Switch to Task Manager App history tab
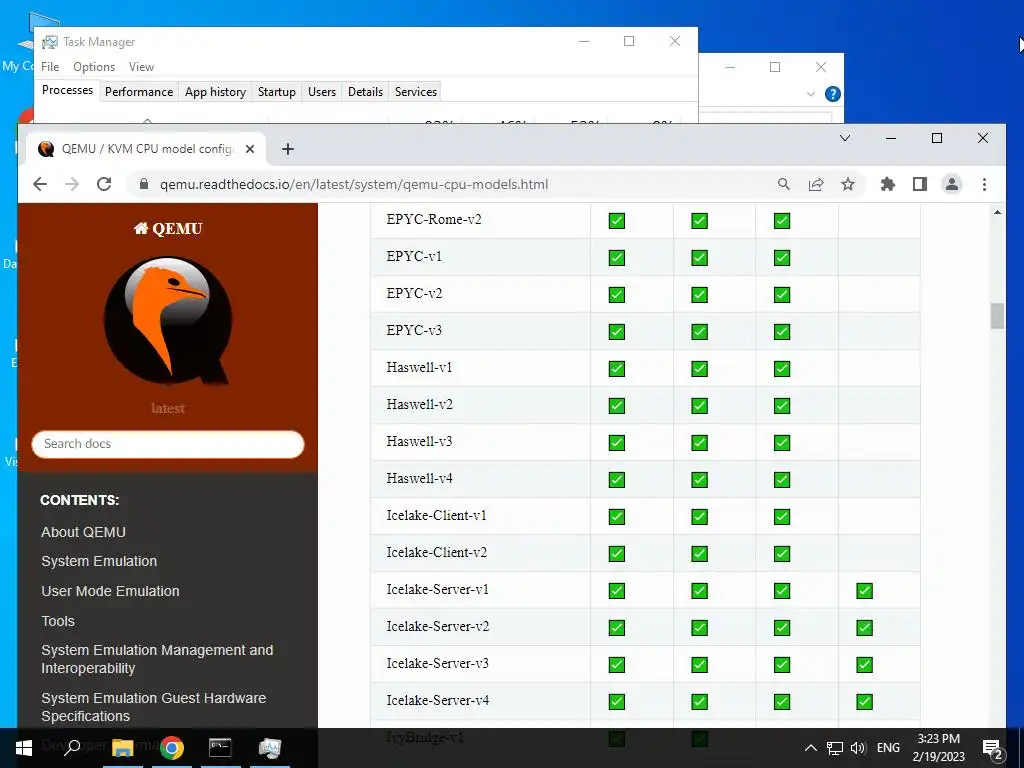The height and width of the screenshot is (768, 1024). pyautogui.click(x=216, y=92)
